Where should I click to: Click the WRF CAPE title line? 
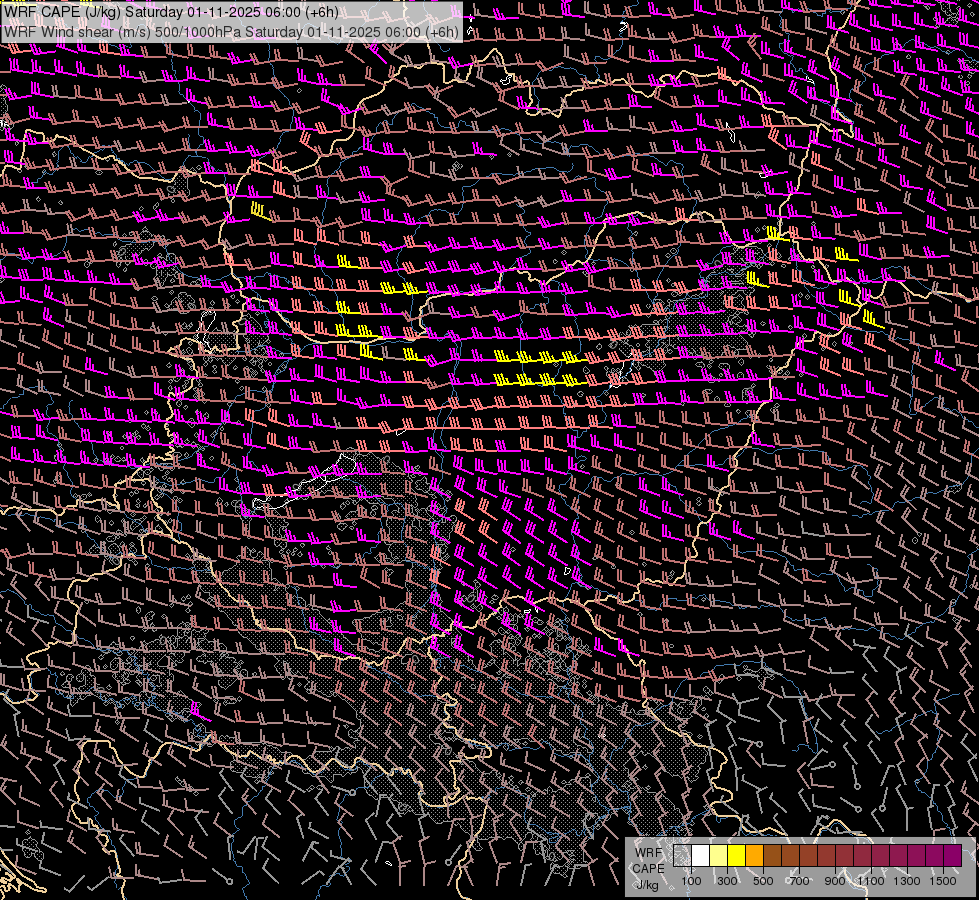pyautogui.click(x=170, y=12)
